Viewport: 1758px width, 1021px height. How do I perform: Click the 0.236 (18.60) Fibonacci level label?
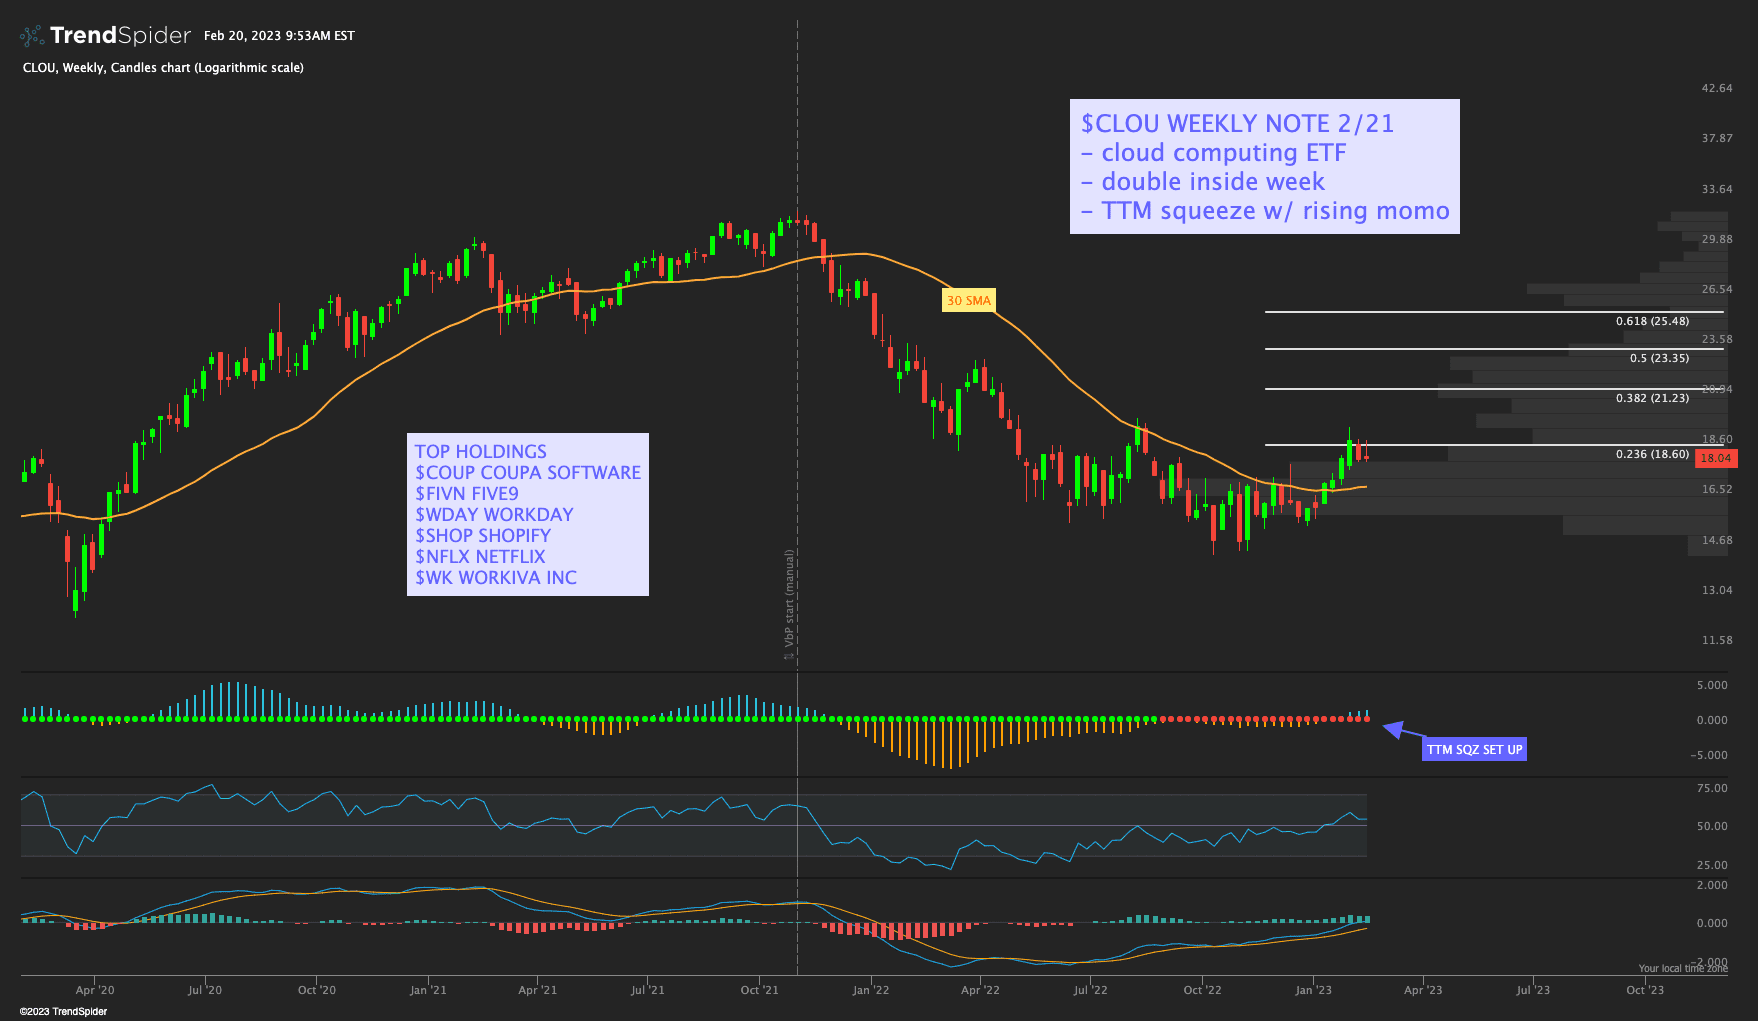(x=1652, y=454)
